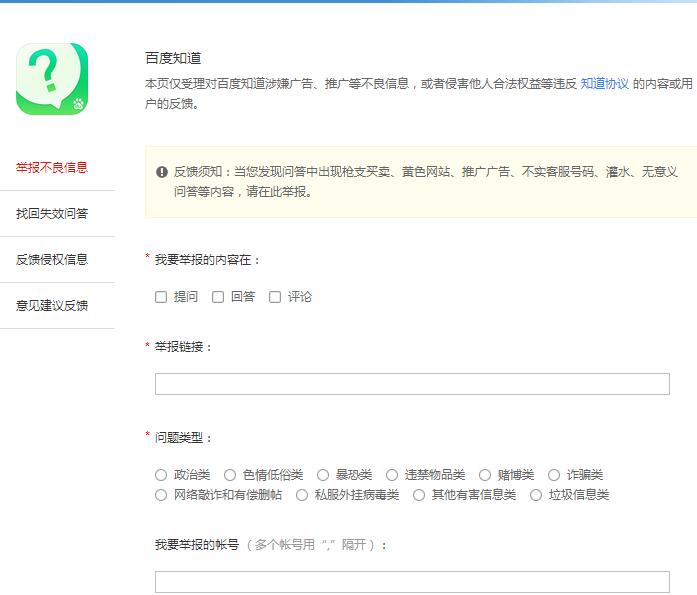697x595 pixels.
Task: Click the 问题类型 label
Action: [x=183, y=438]
